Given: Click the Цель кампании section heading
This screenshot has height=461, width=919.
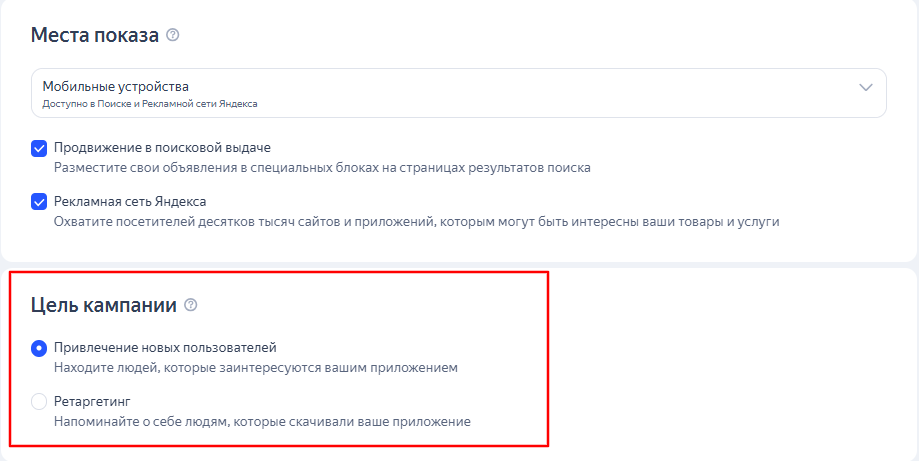Looking at the screenshot, I should coord(104,304).
